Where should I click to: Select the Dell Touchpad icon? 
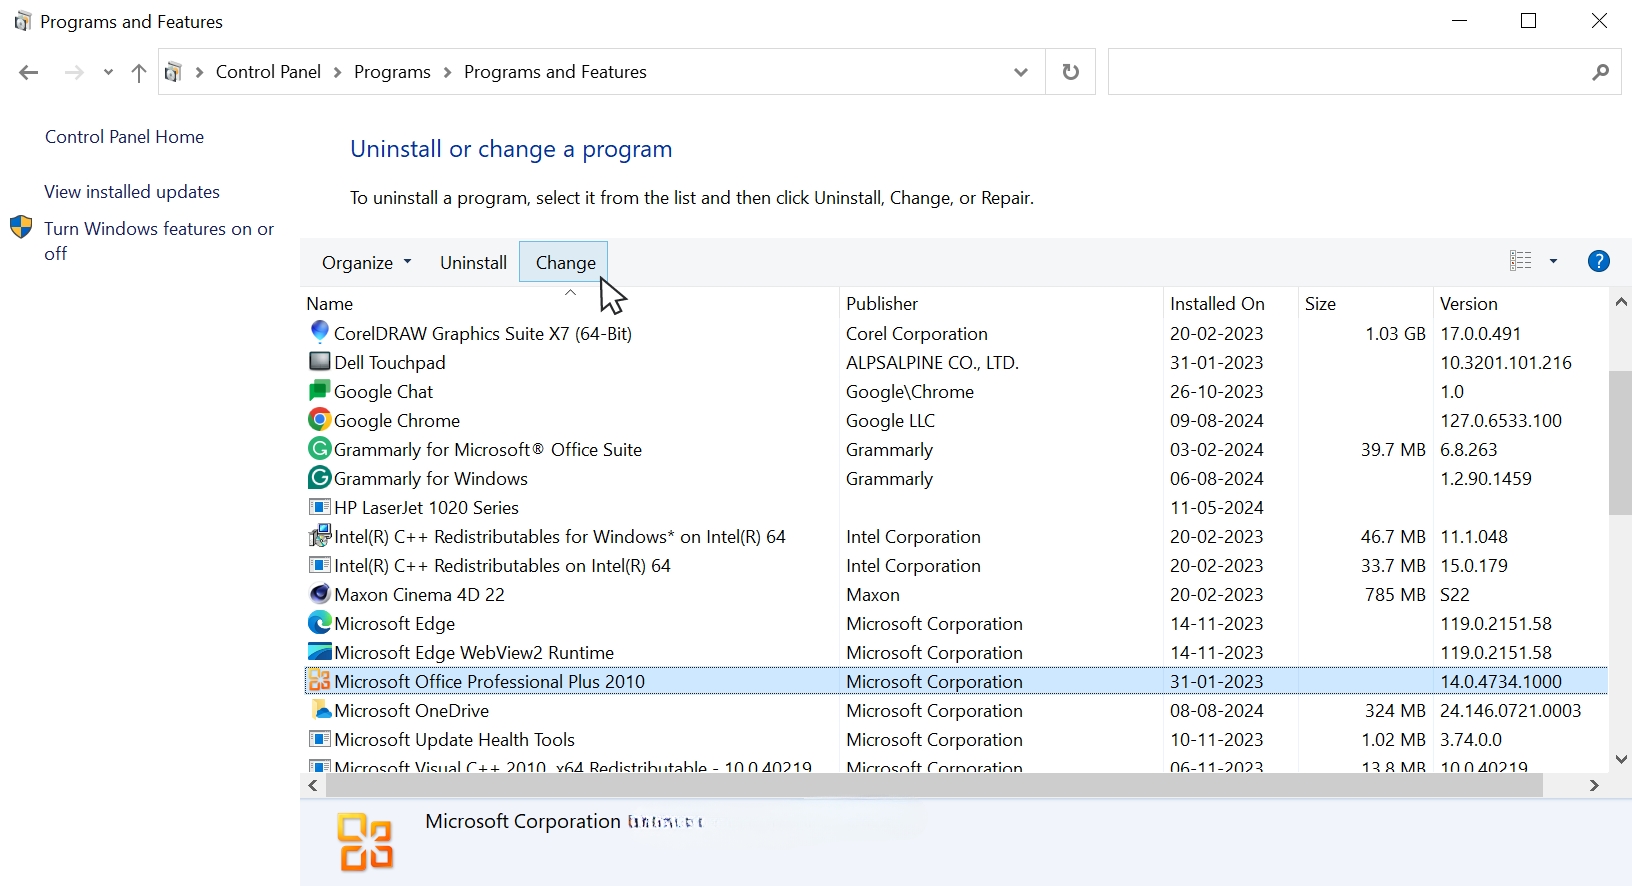point(319,361)
